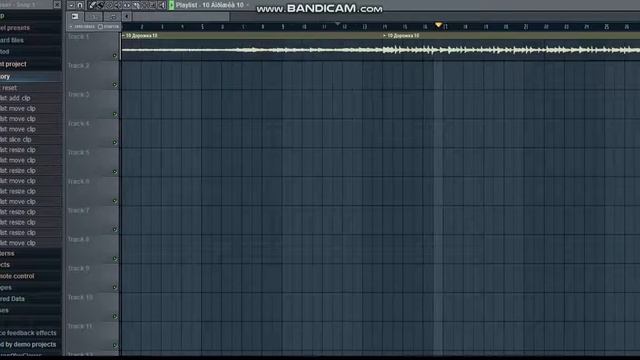
Task: Click the horizontal playlist scrollbar thumb
Action: (181, 16)
